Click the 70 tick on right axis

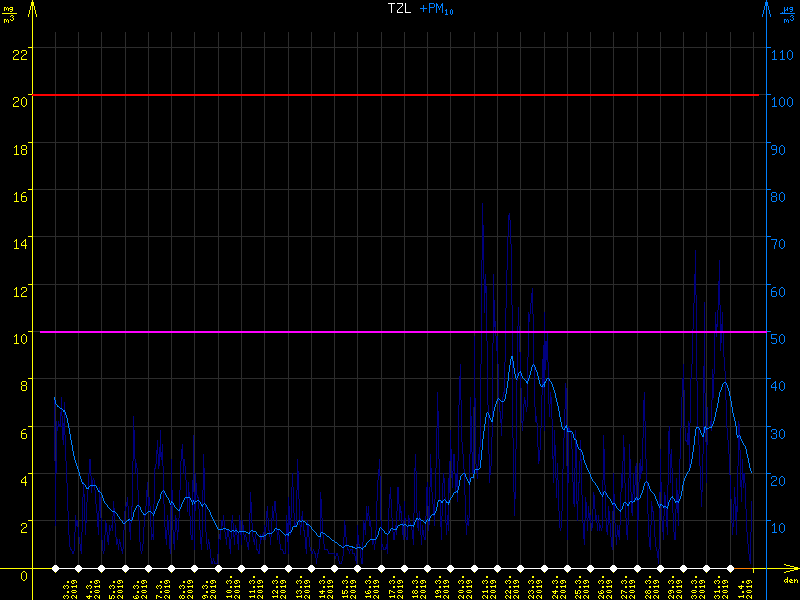tap(780, 242)
